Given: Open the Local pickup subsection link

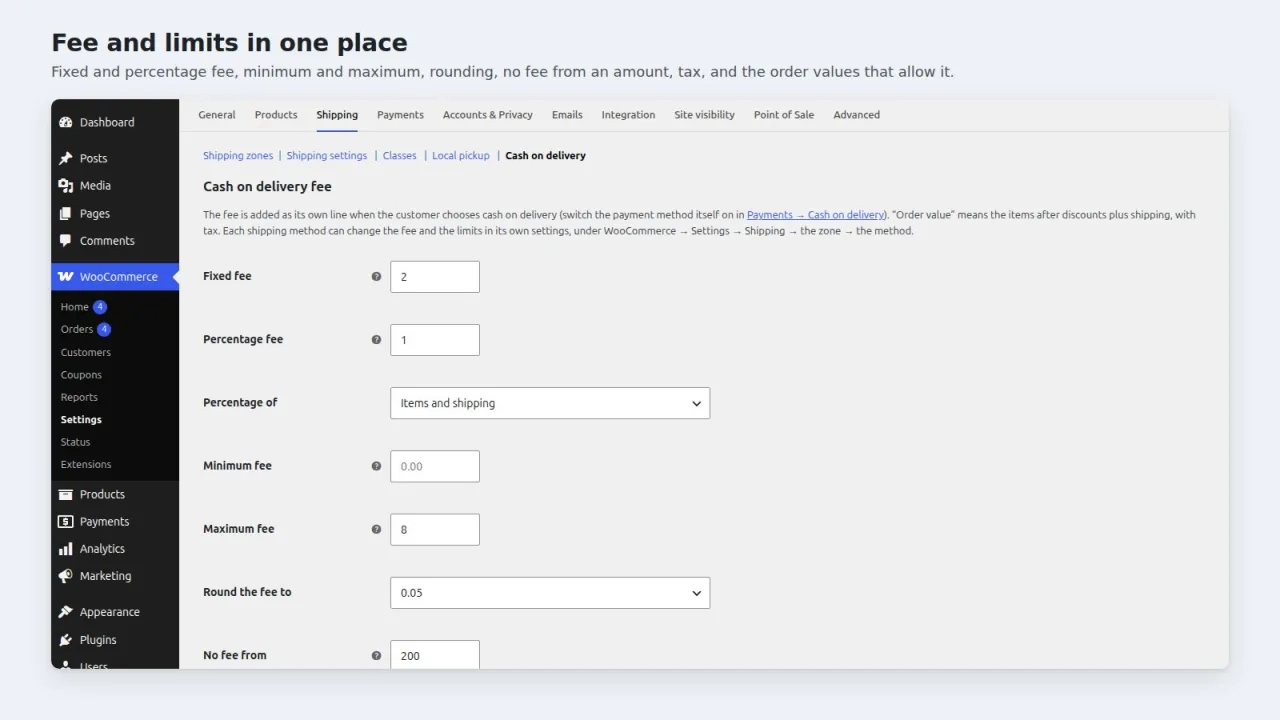Looking at the screenshot, I should tap(461, 156).
